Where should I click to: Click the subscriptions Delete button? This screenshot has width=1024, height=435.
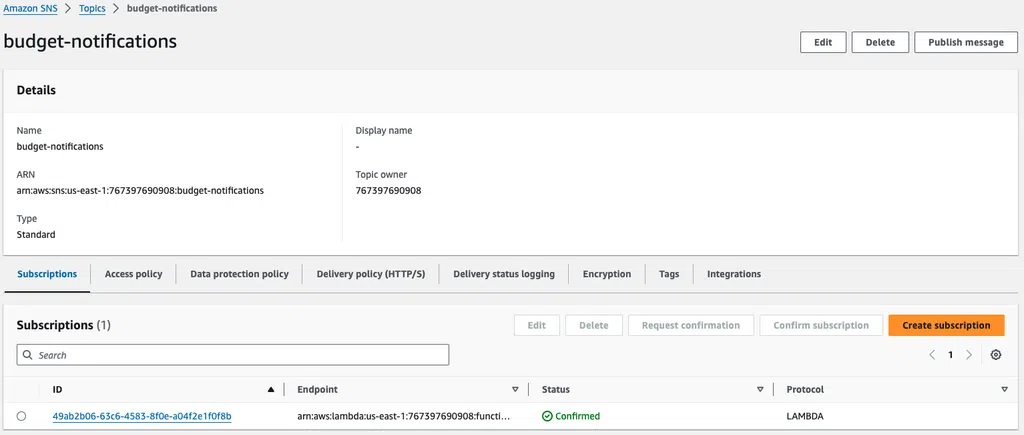coord(594,325)
